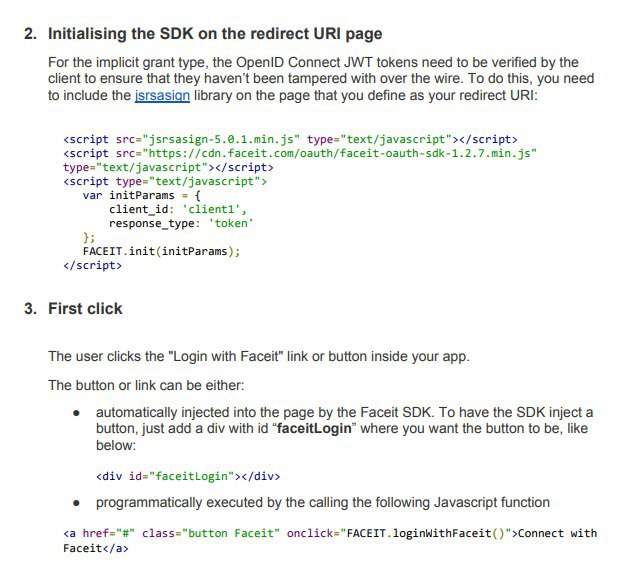Click the client_id 'client1' code line

click(178, 209)
